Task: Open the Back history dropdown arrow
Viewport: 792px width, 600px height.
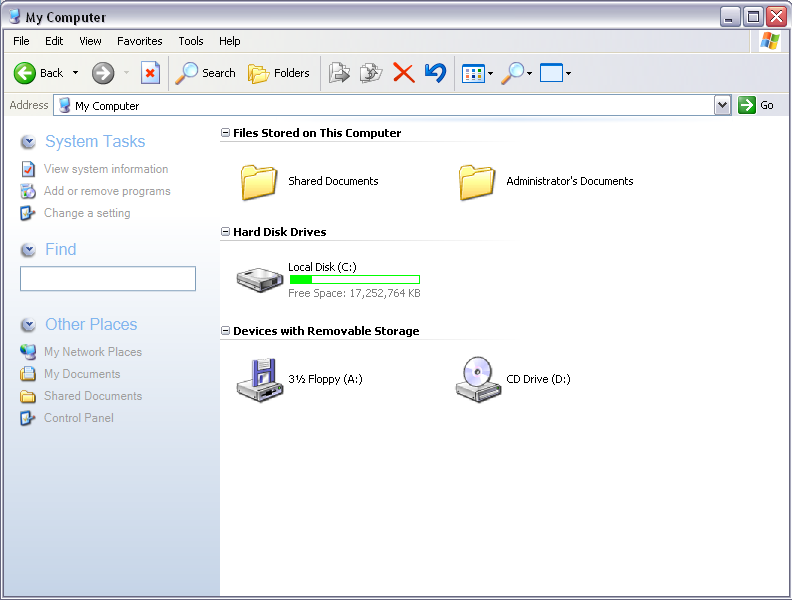Action: 75,73
